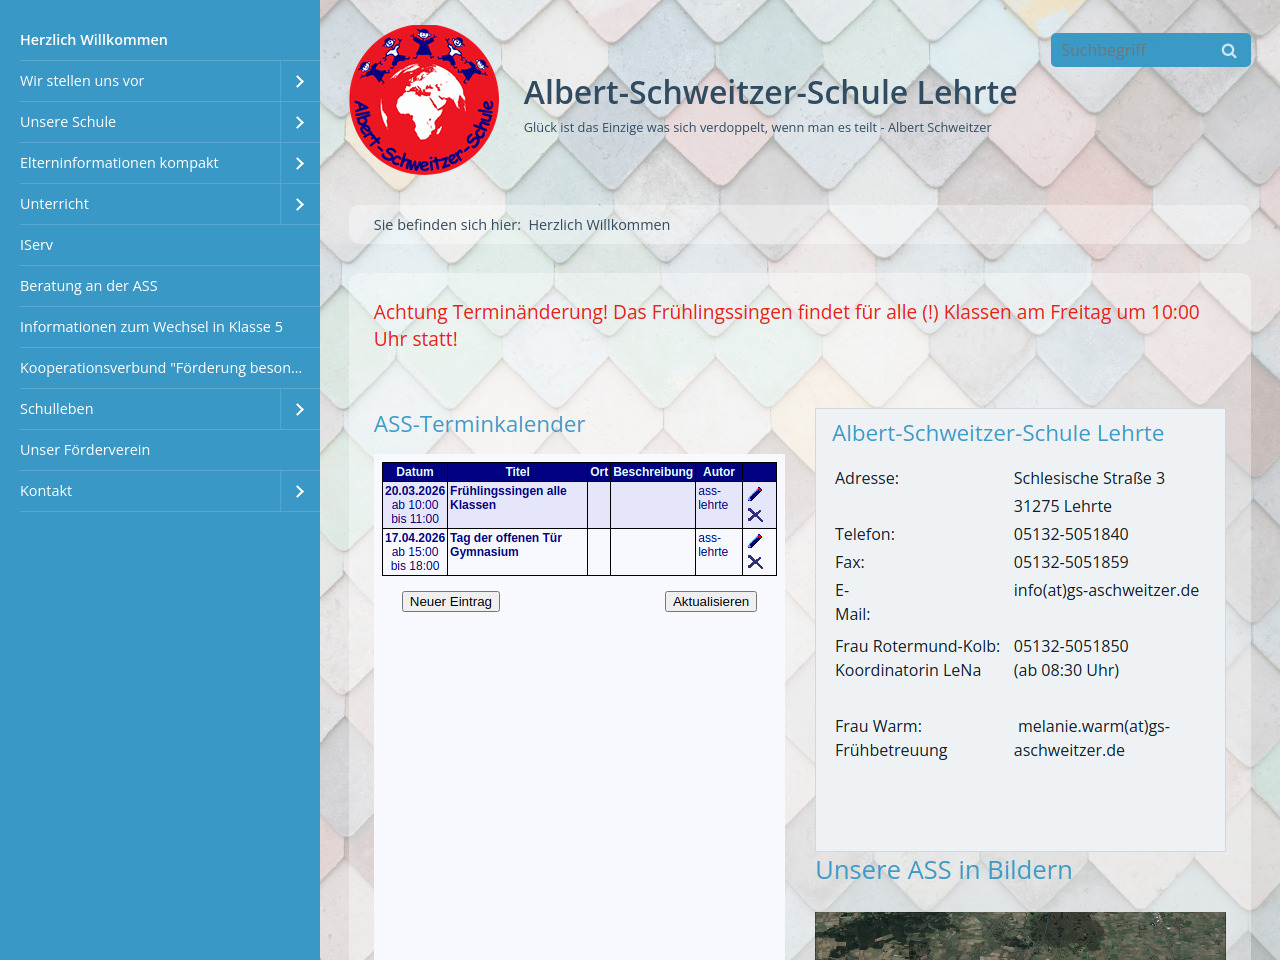Click the Herzlich Willkommen breadcrumb link
1280x960 pixels.
tap(599, 225)
